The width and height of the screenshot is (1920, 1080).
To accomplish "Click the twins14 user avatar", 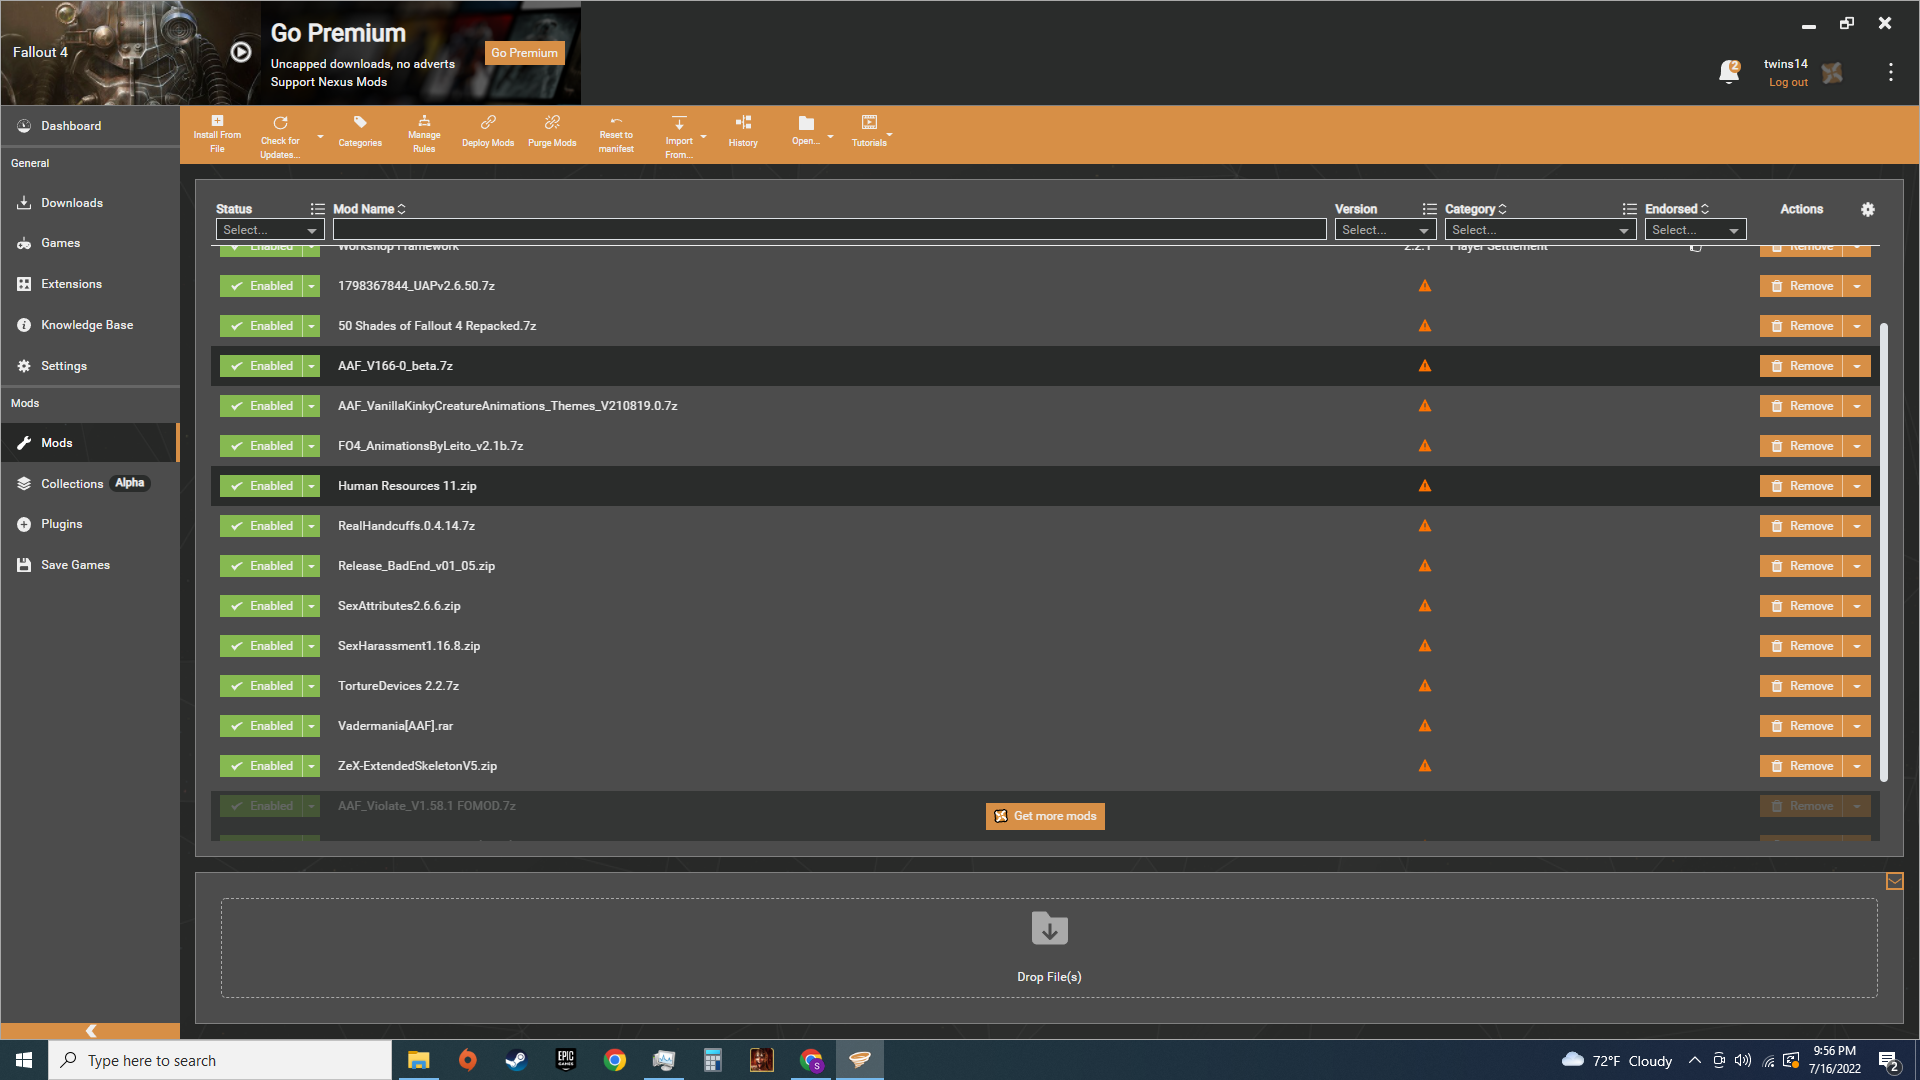I will (x=1832, y=73).
